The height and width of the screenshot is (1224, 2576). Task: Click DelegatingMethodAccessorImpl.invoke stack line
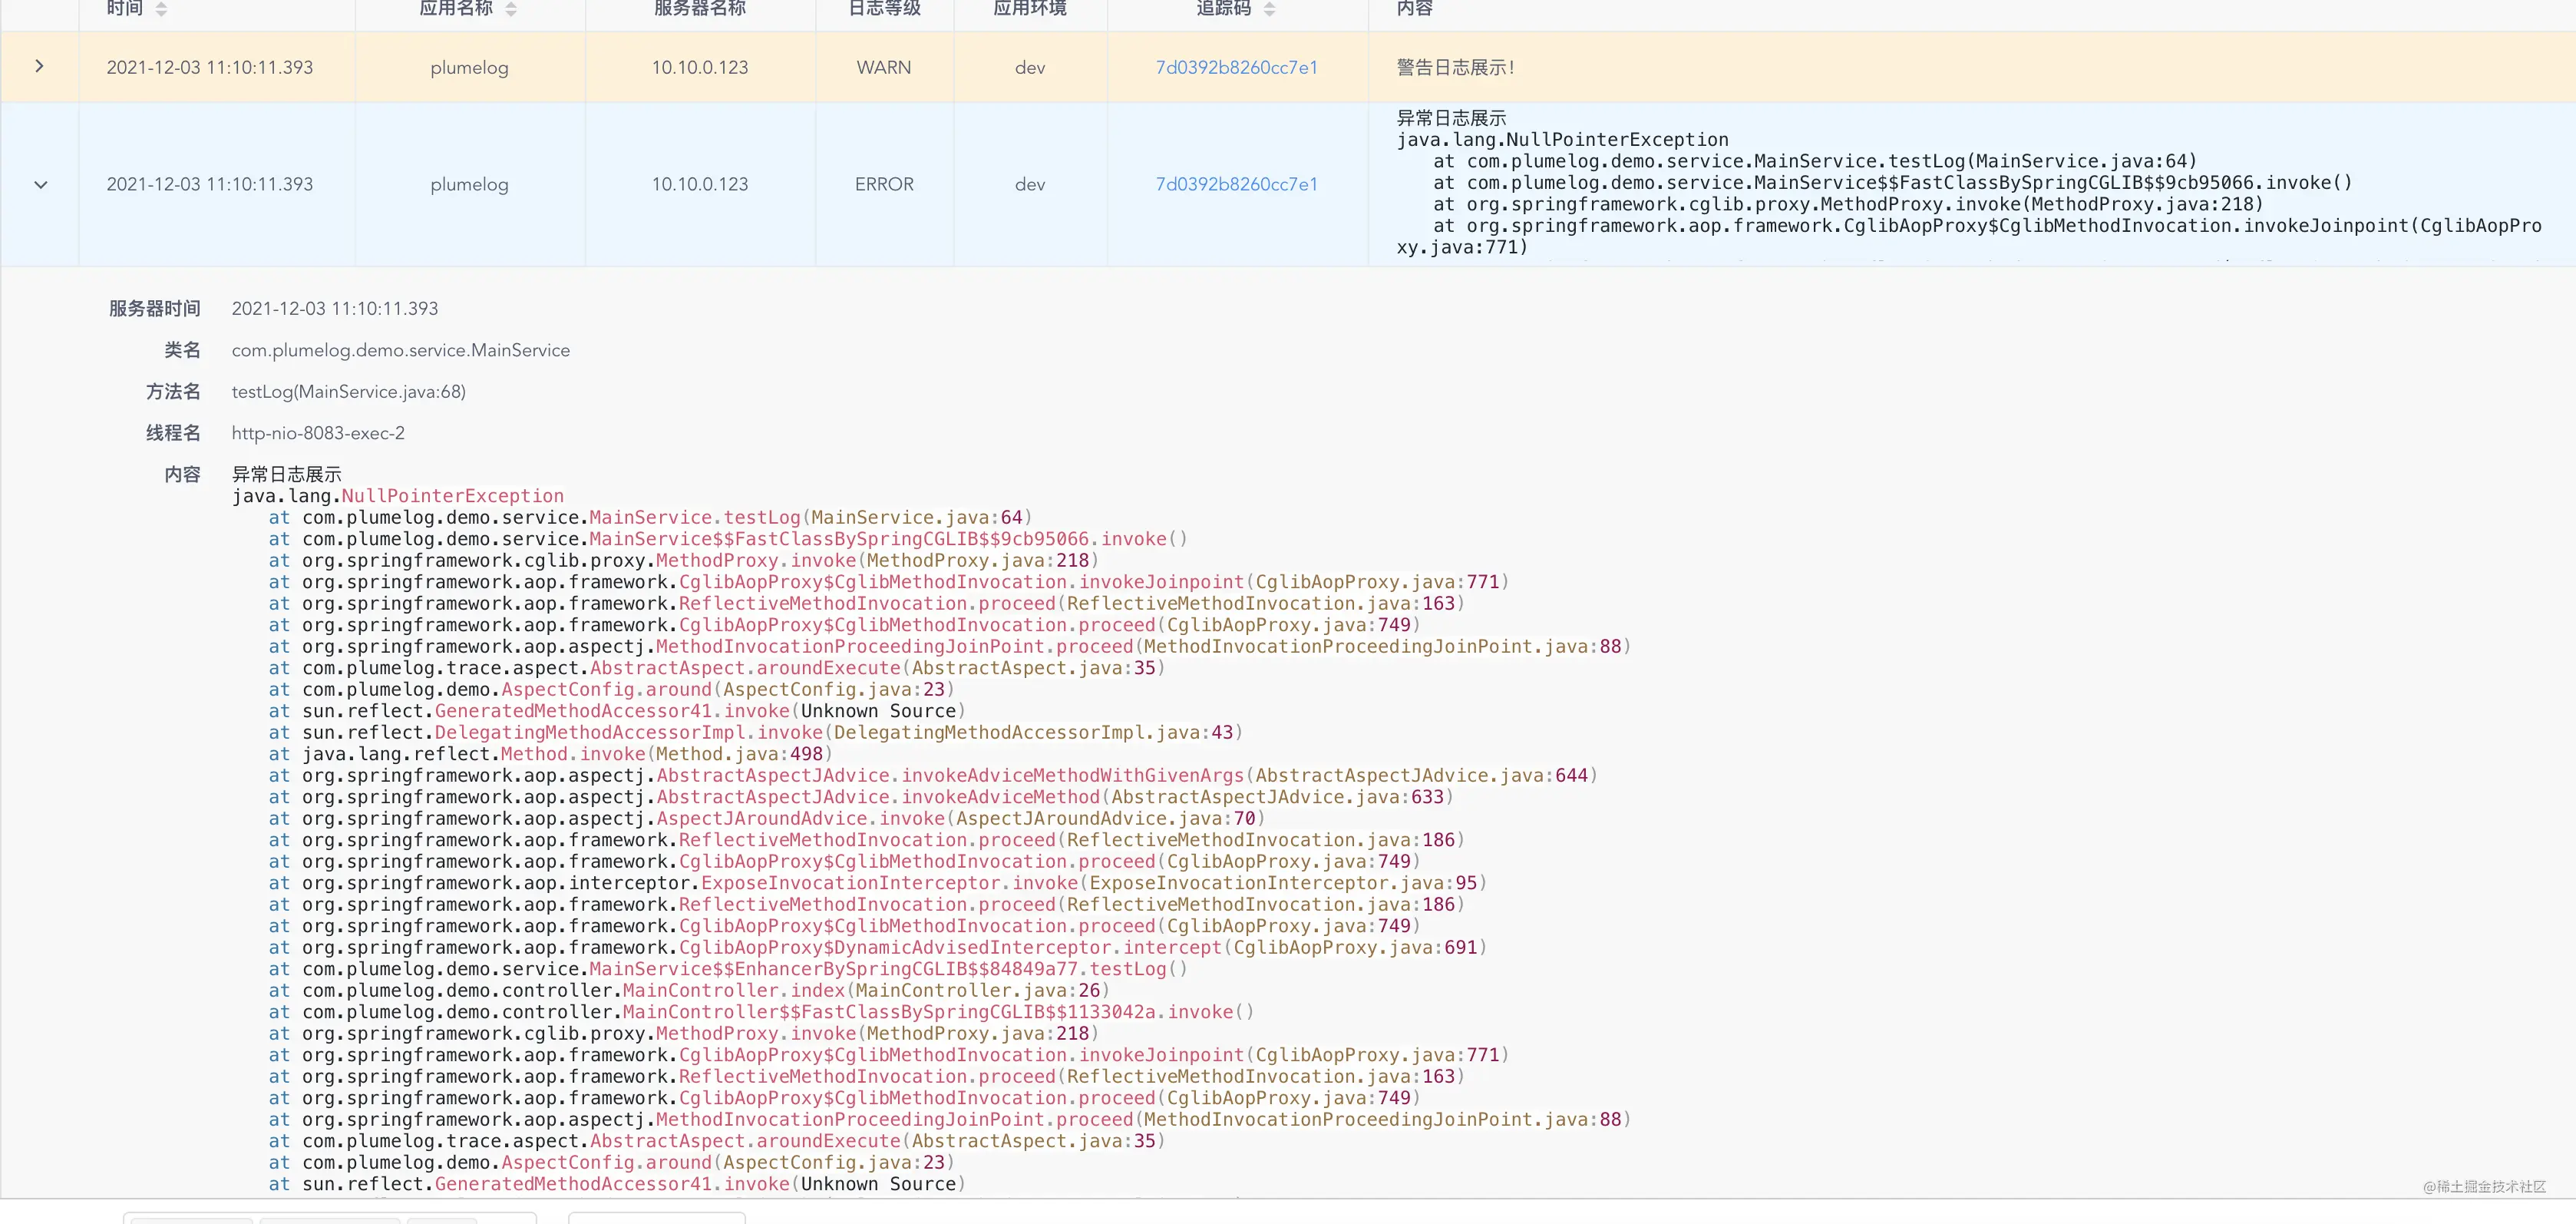pyautogui.click(x=756, y=732)
